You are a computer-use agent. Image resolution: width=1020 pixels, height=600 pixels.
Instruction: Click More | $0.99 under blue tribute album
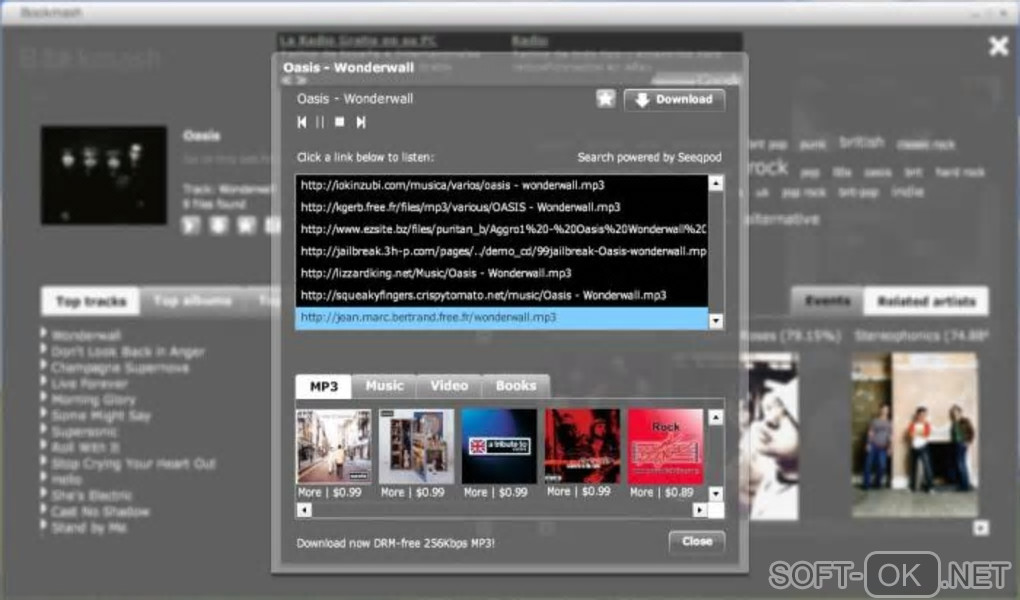click(x=496, y=493)
